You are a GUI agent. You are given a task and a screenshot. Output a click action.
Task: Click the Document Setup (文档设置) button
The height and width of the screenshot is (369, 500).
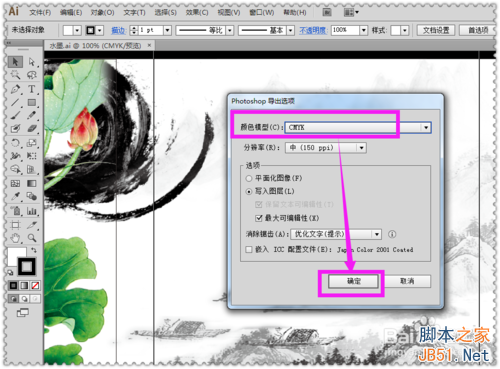coord(436,31)
